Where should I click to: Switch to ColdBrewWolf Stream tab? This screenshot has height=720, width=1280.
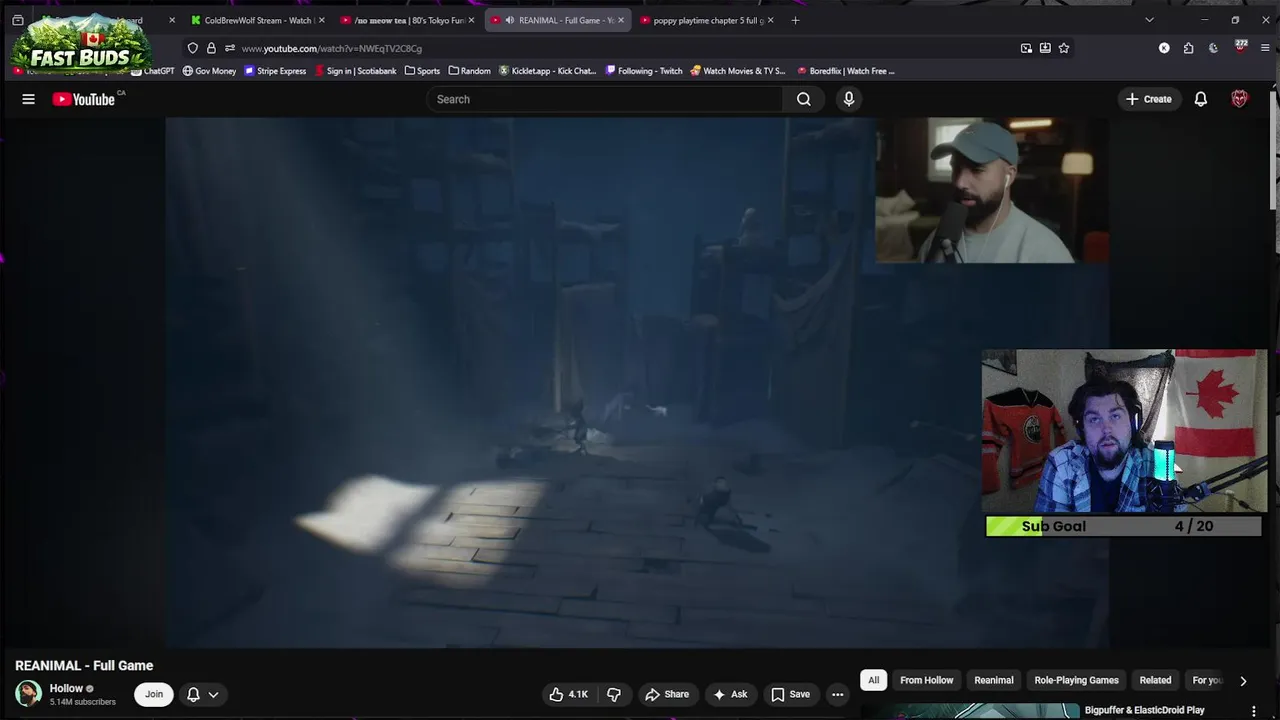pyautogui.click(x=258, y=20)
